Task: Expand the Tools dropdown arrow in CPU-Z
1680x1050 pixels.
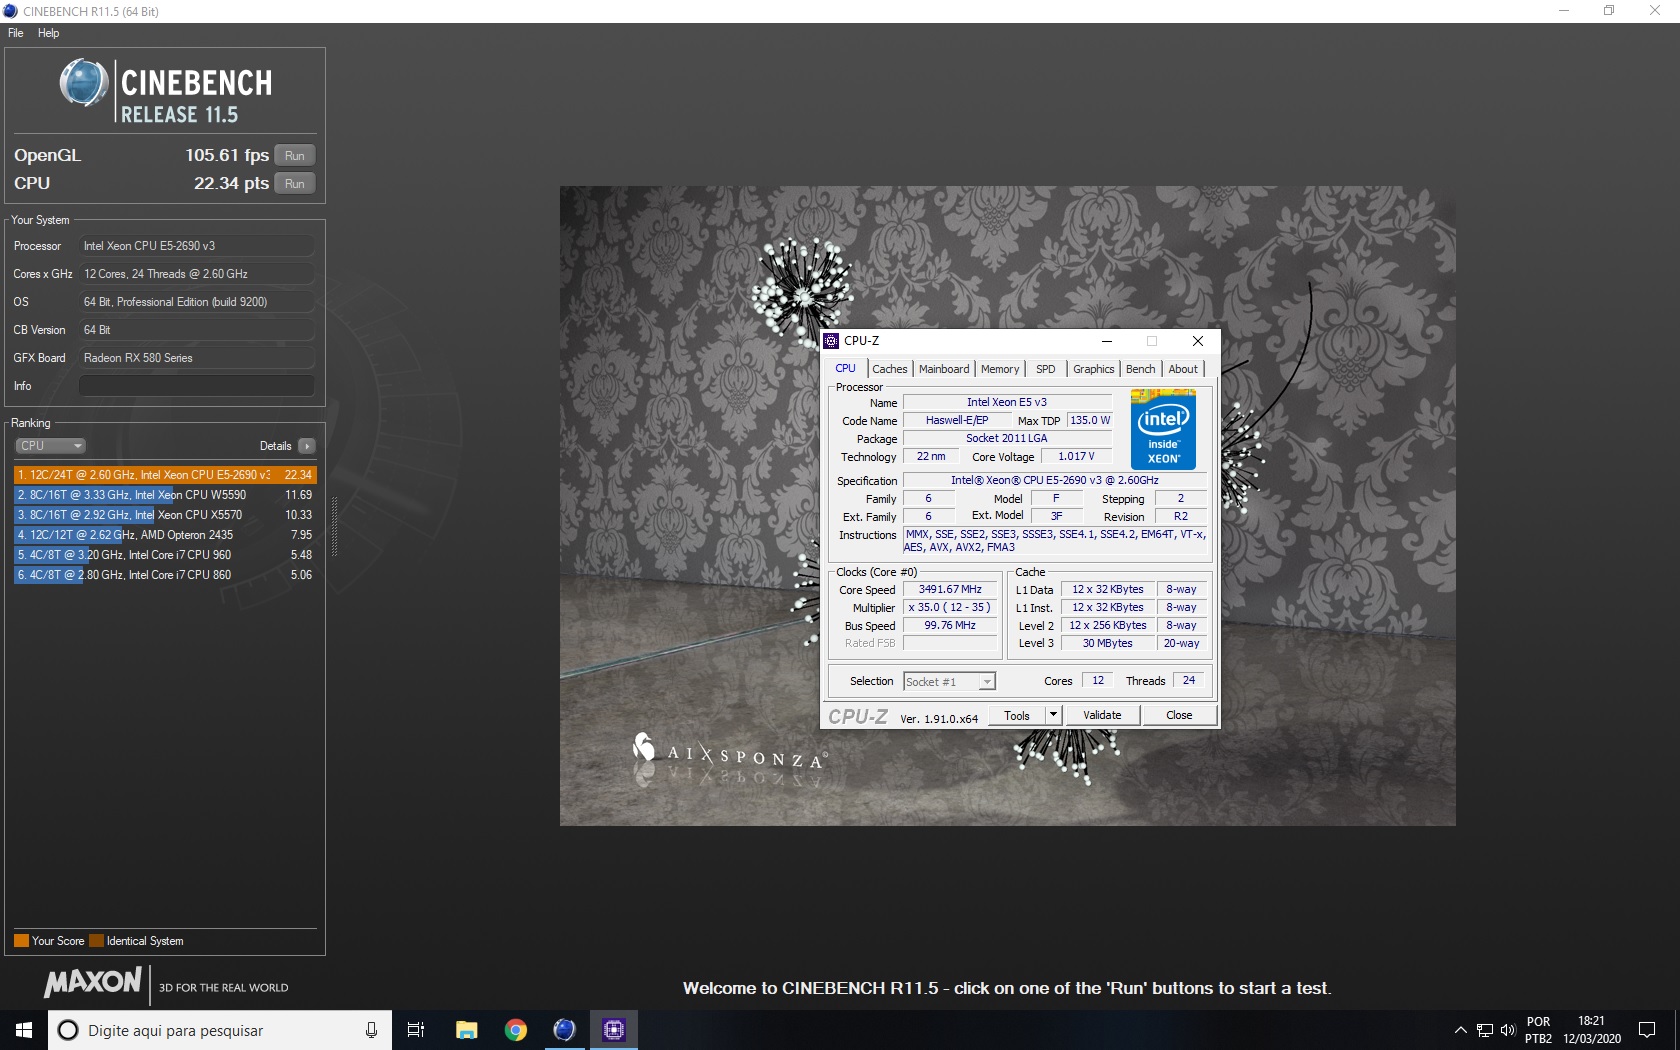Action: tap(1053, 716)
